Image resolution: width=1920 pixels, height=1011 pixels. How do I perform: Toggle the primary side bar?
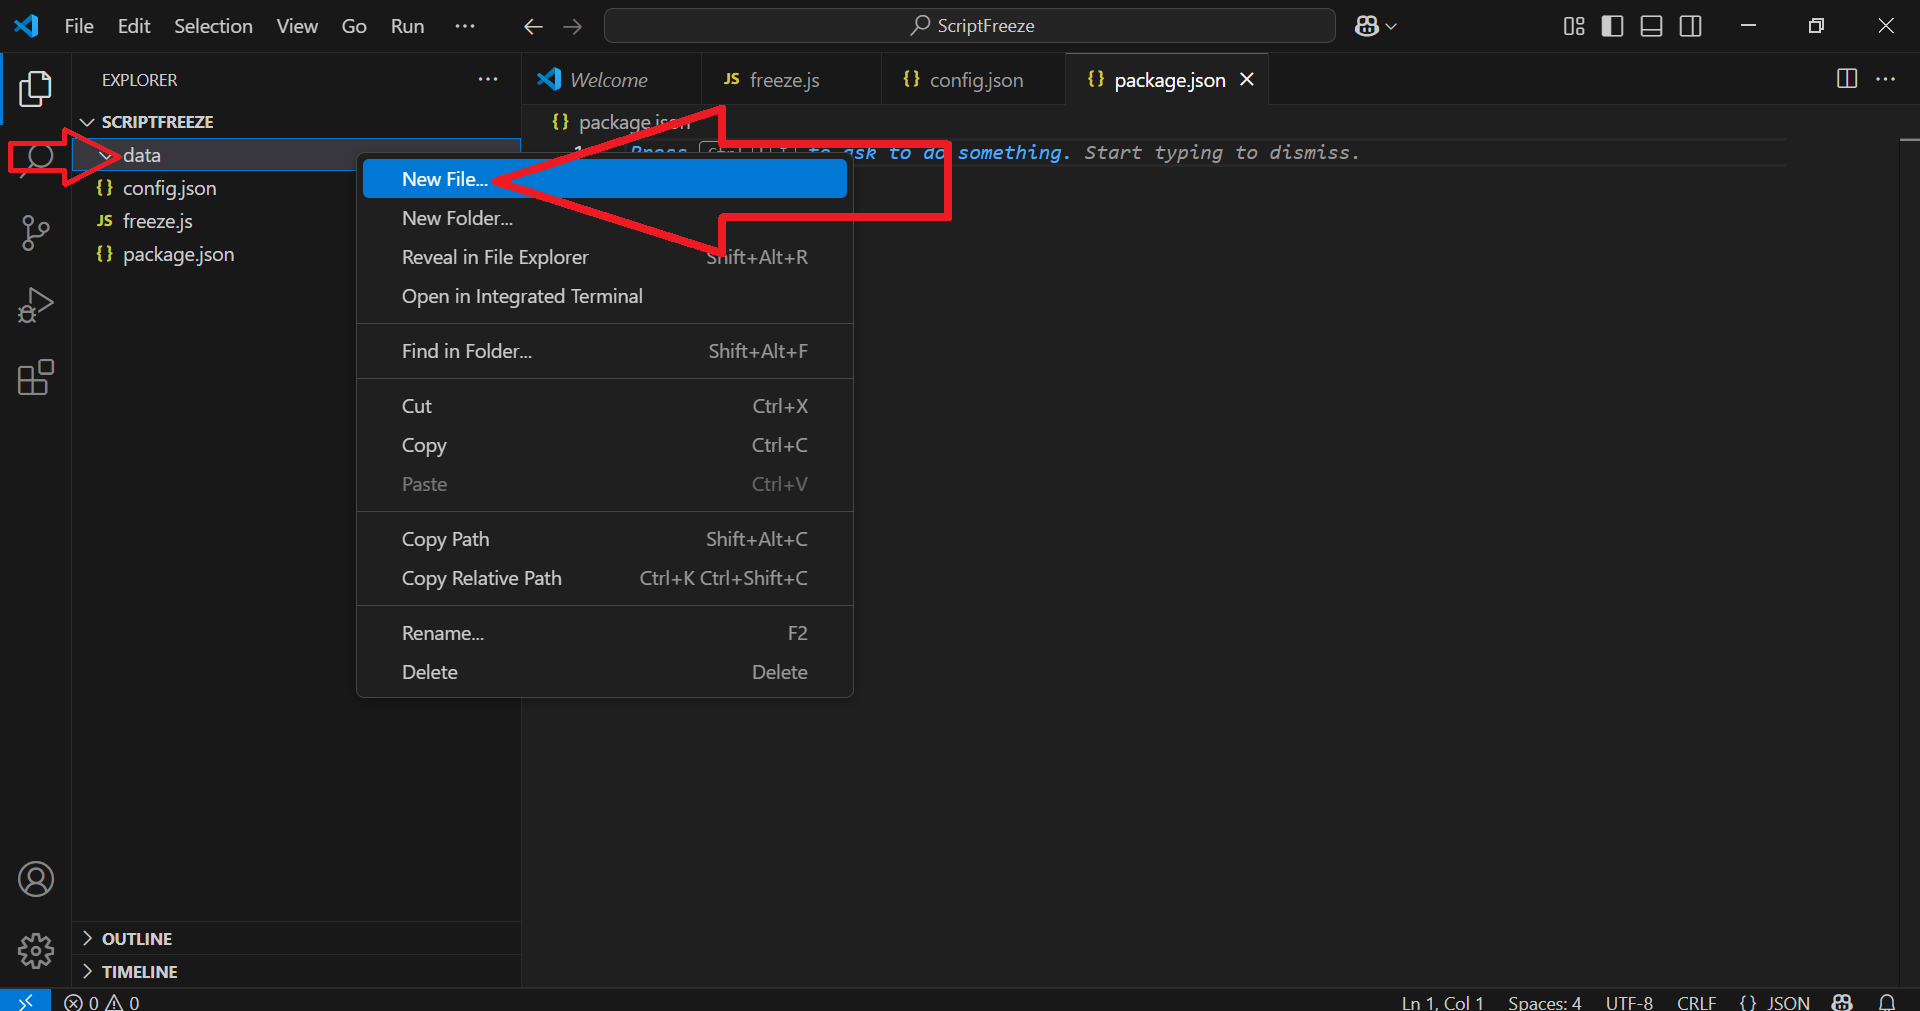tap(1612, 26)
